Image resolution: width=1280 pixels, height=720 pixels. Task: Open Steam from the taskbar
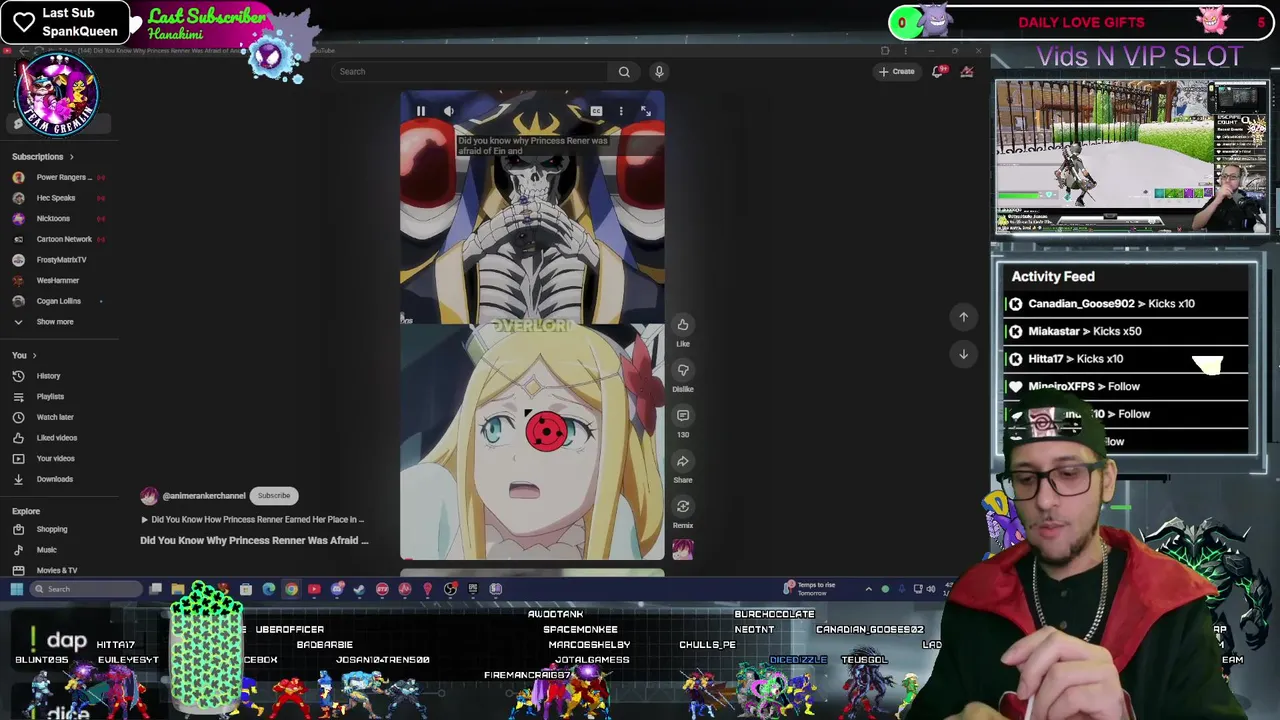click(x=359, y=589)
